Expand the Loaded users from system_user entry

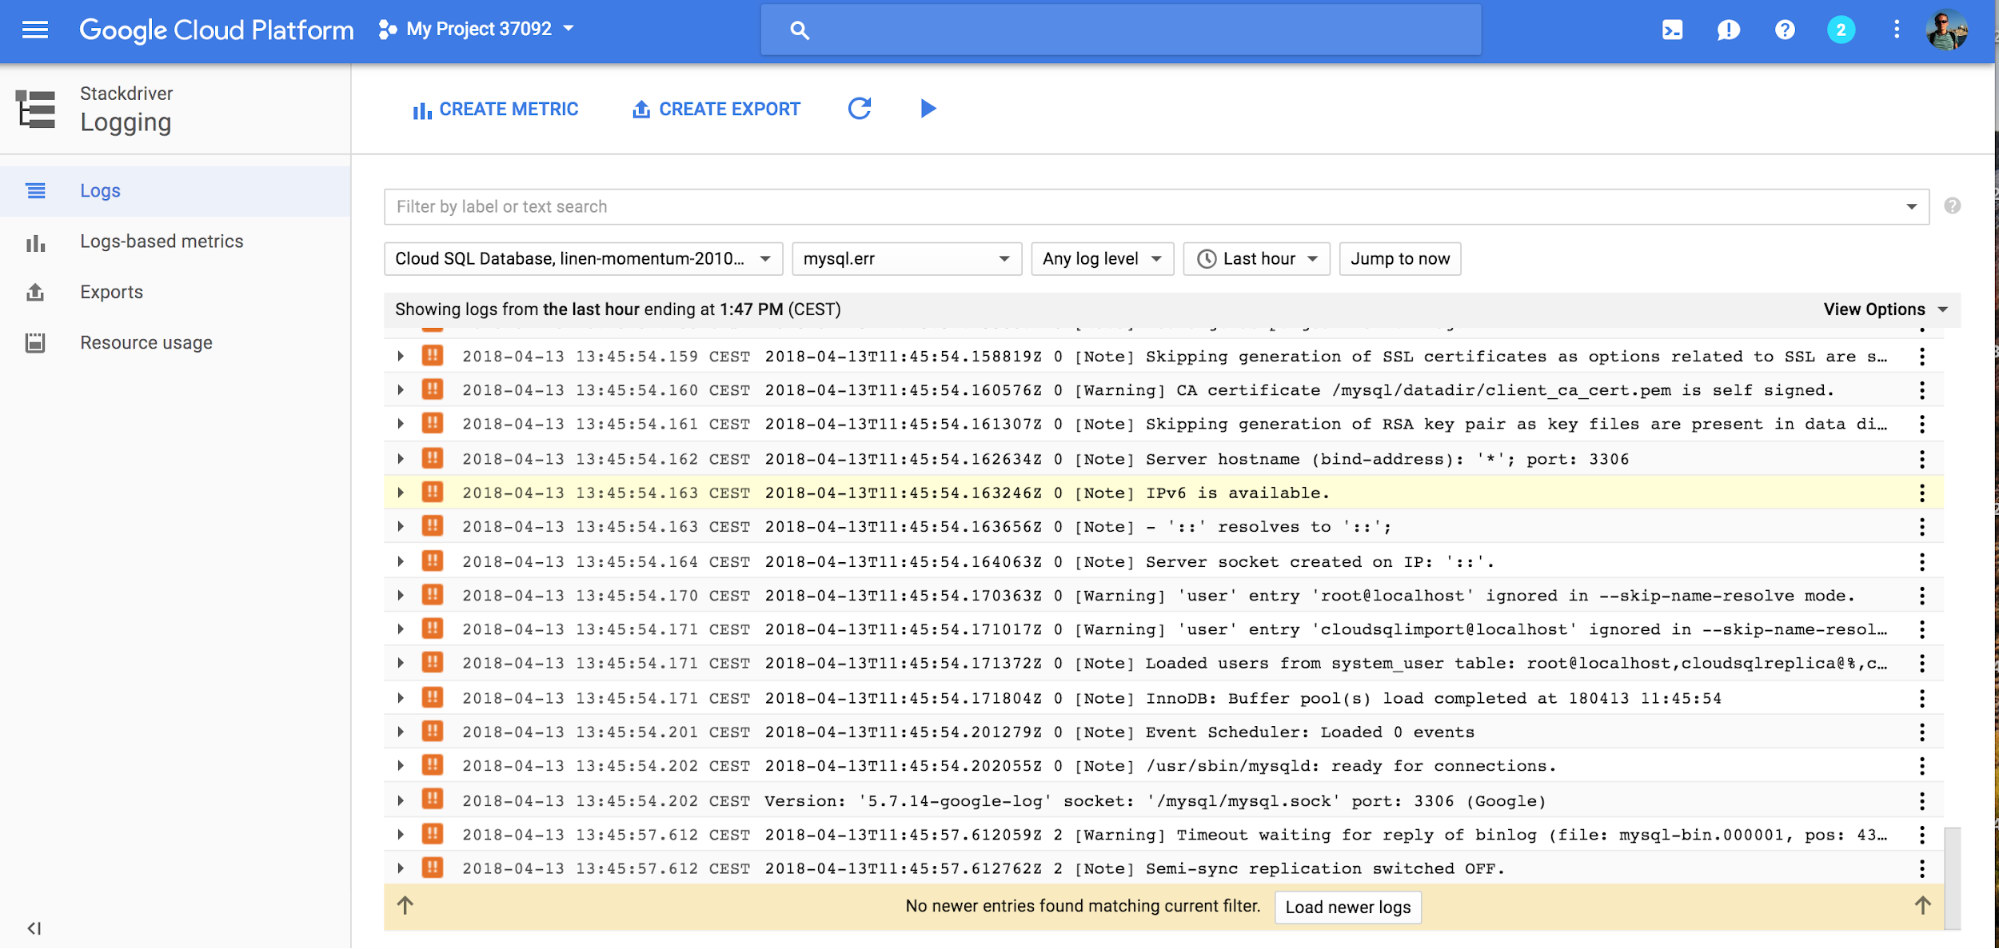[x=400, y=663]
